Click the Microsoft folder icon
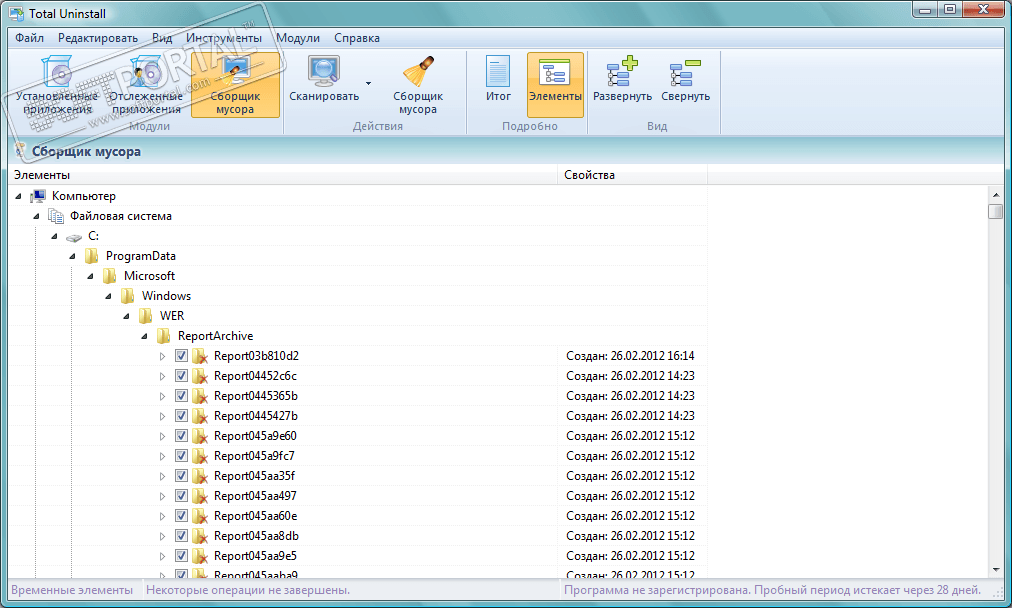The height and width of the screenshot is (608, 1012). click(x=110, y=276)
